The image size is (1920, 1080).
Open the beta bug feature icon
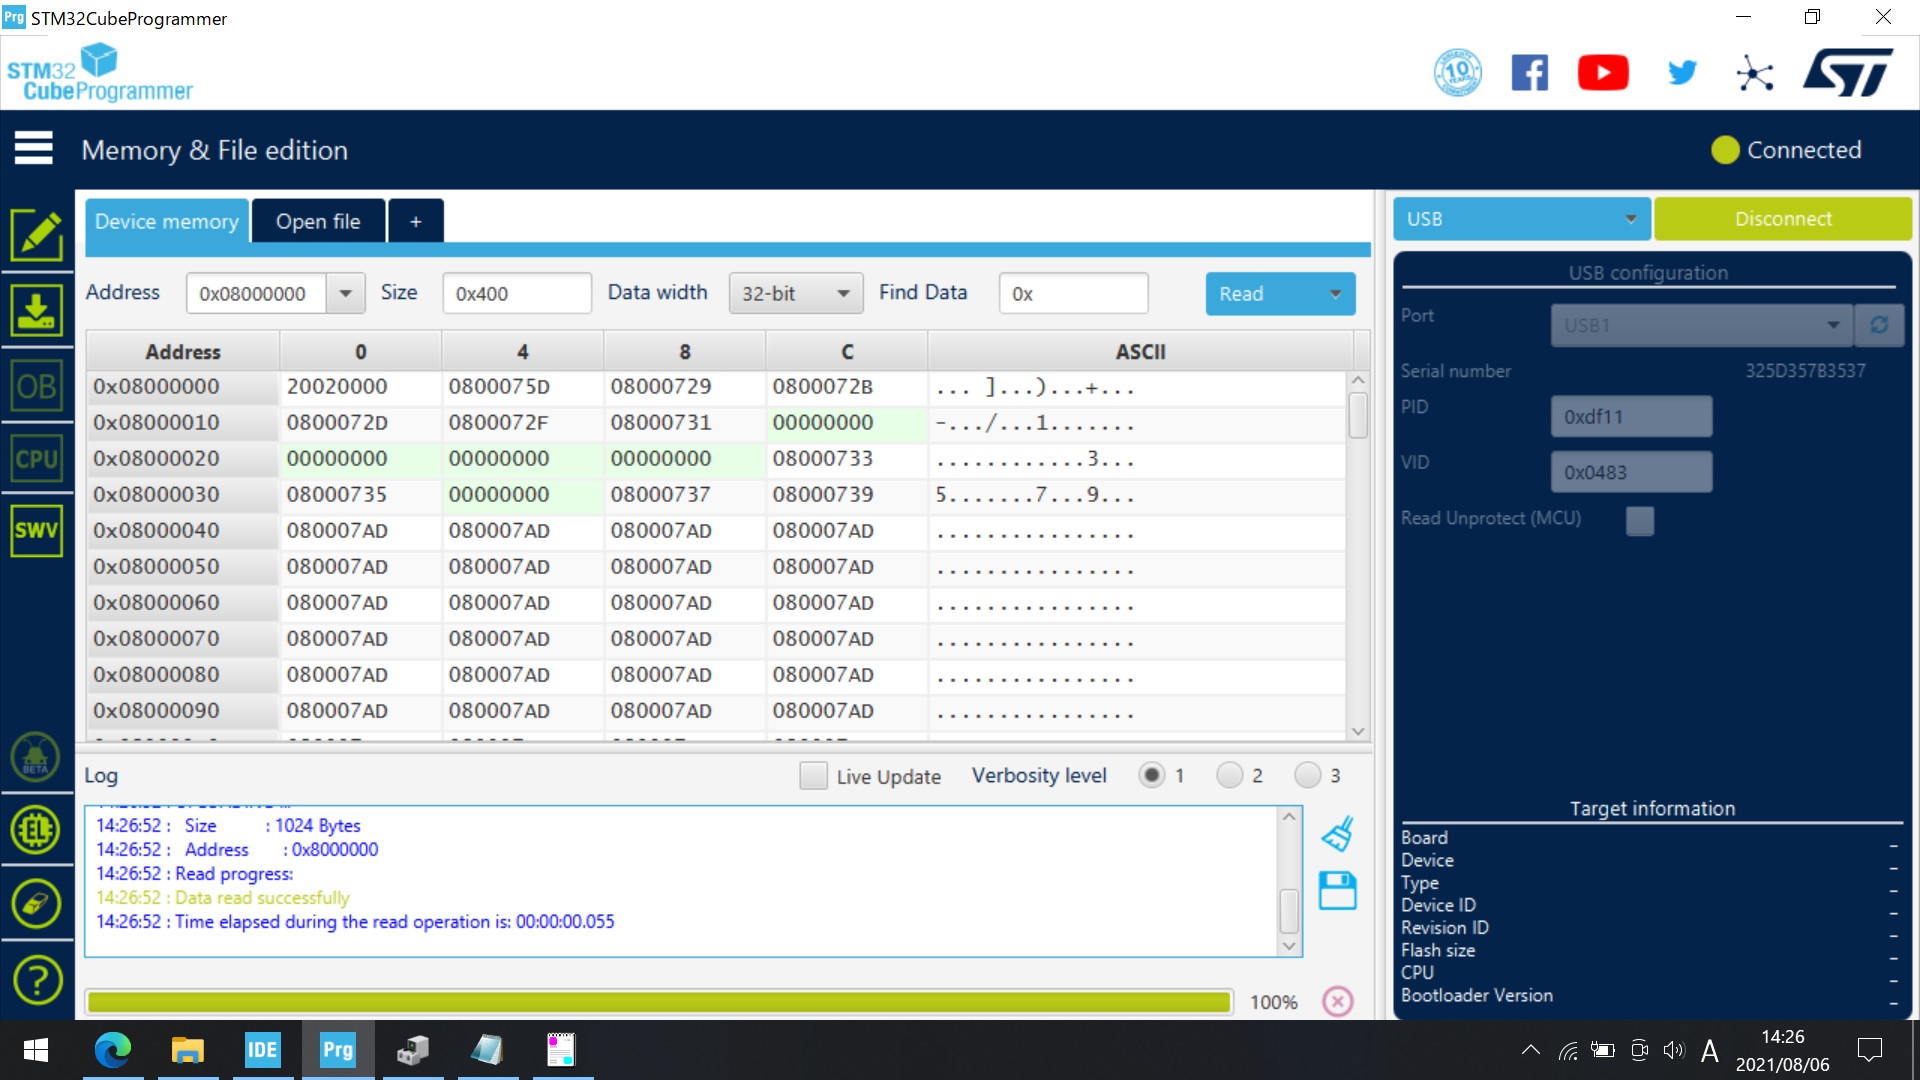36,757
